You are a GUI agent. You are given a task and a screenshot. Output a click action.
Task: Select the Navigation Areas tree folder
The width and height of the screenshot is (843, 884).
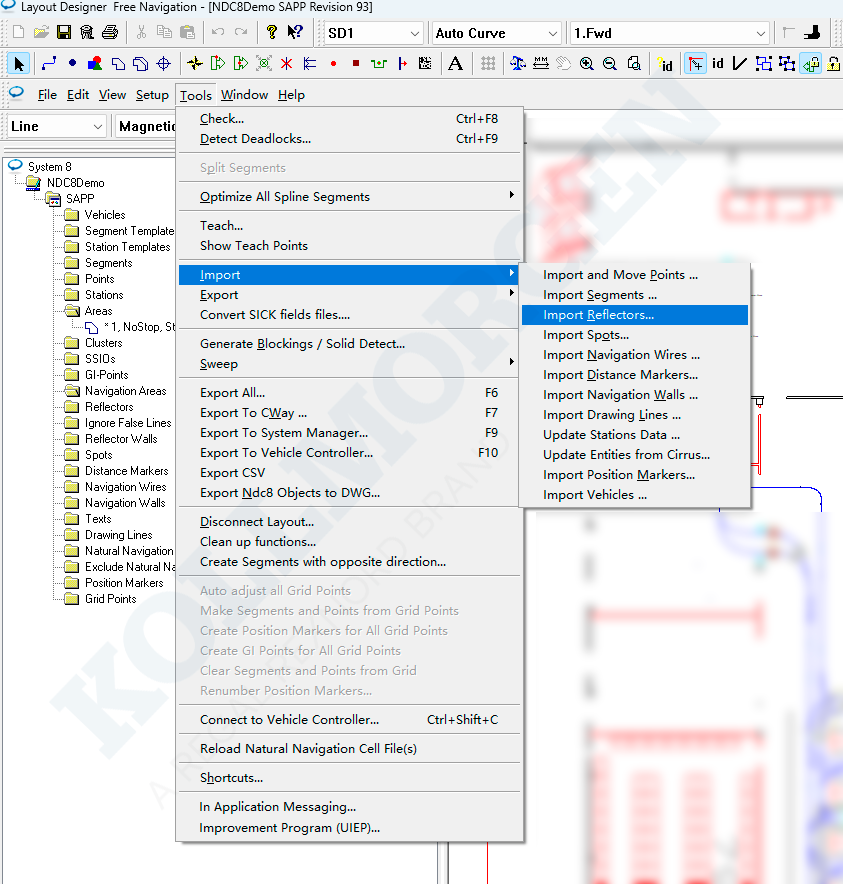tap(125, 391)
